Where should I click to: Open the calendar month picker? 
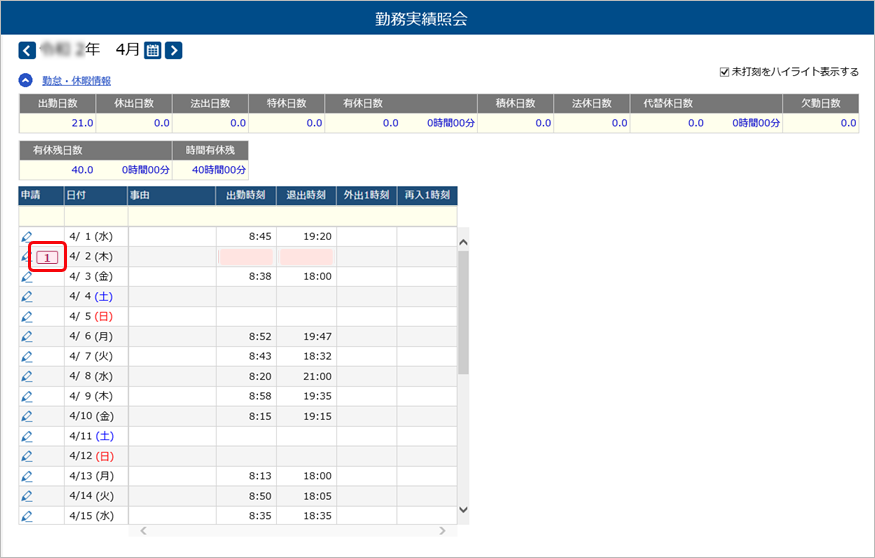coord(152,51)
